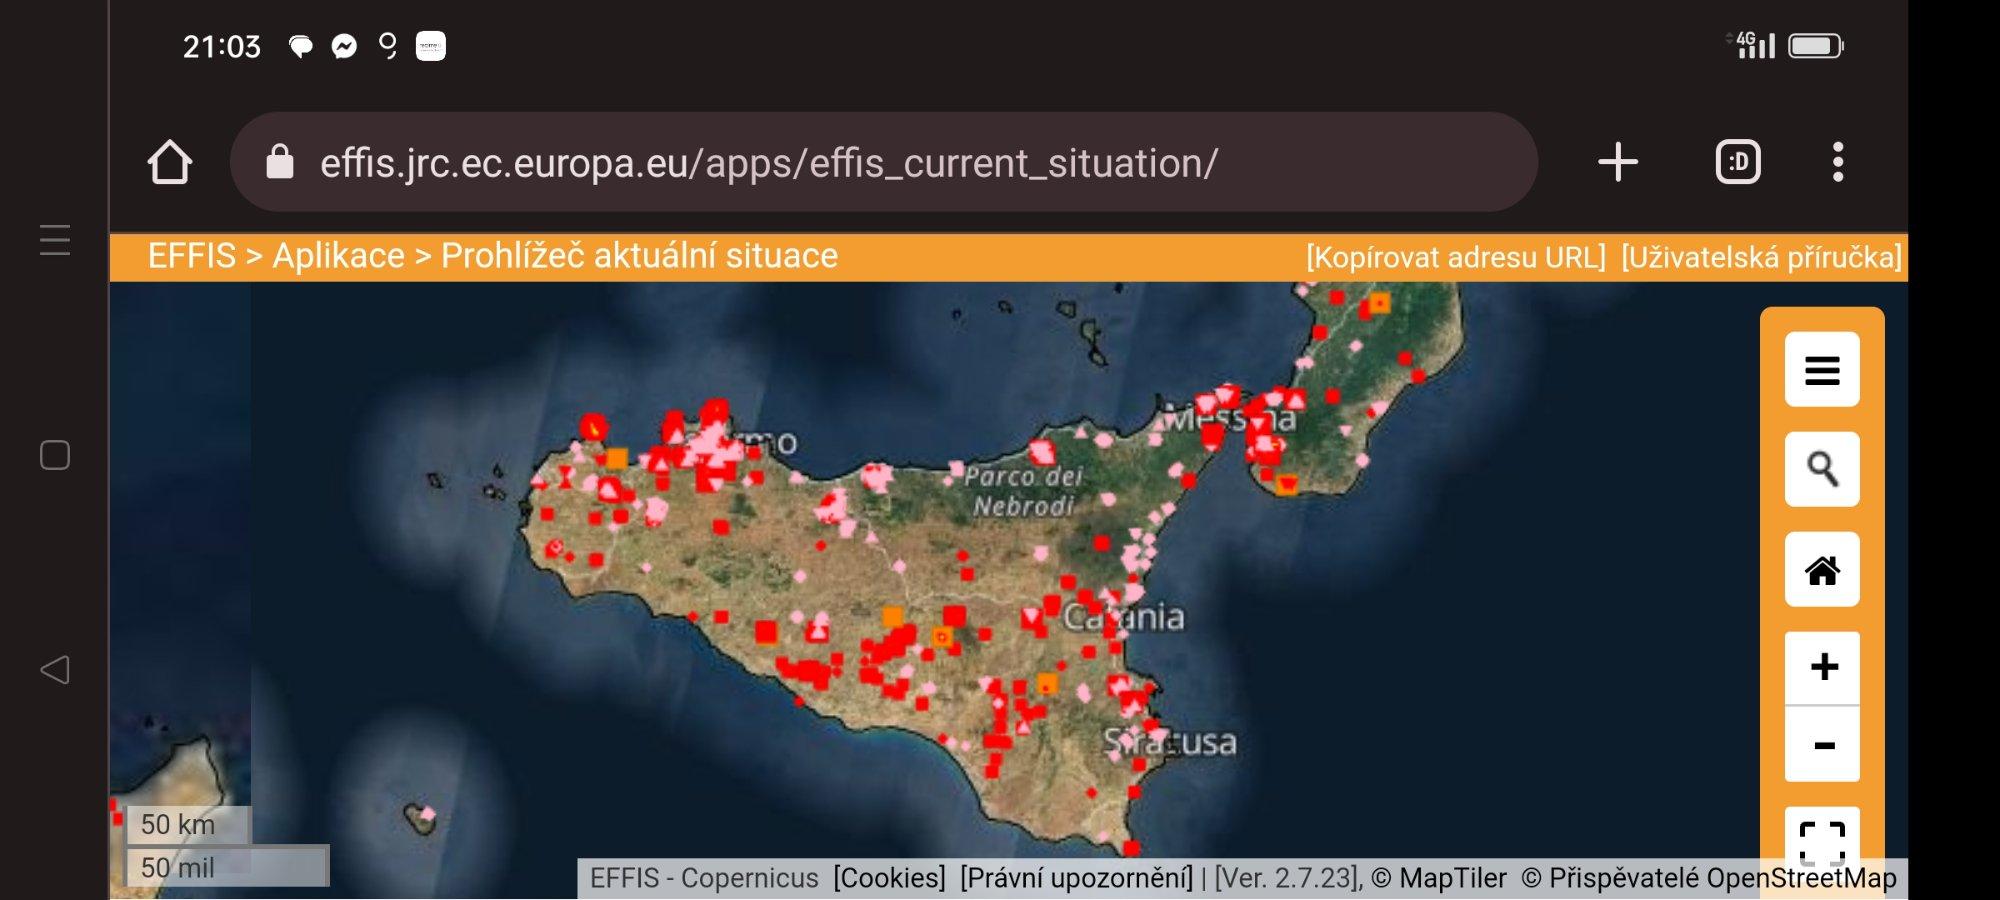
Task: Click the Aplikace breadcrumb item
Action: (x=338, y=256)
